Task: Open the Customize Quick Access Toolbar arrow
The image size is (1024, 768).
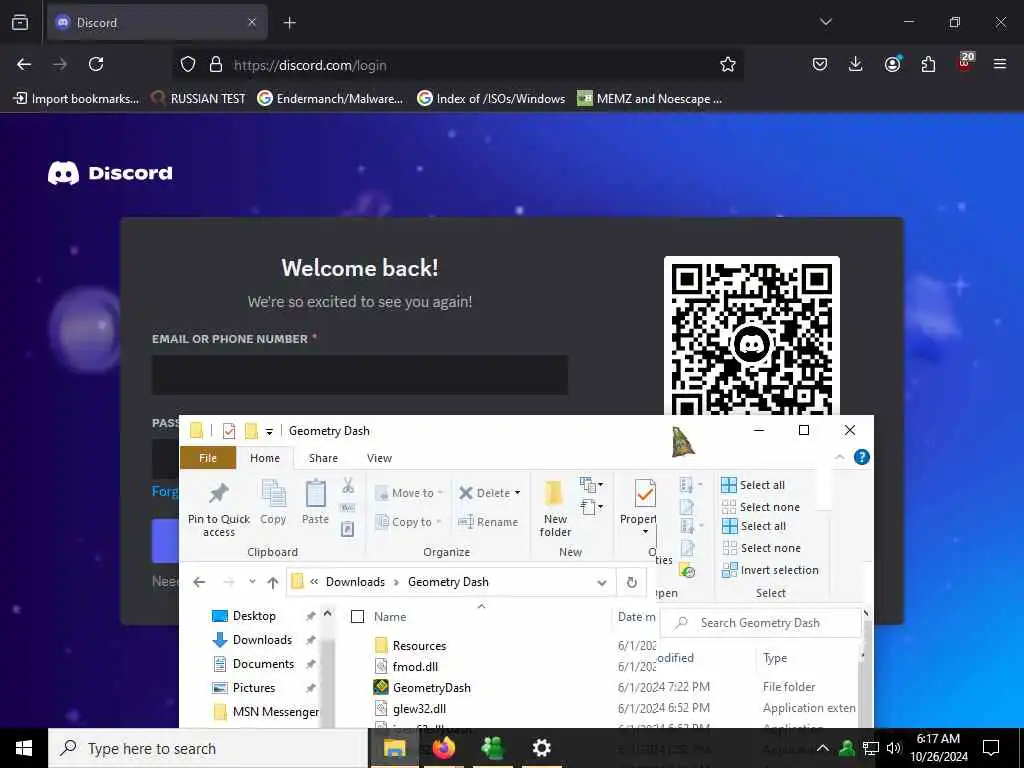Action: pos(269,431)
